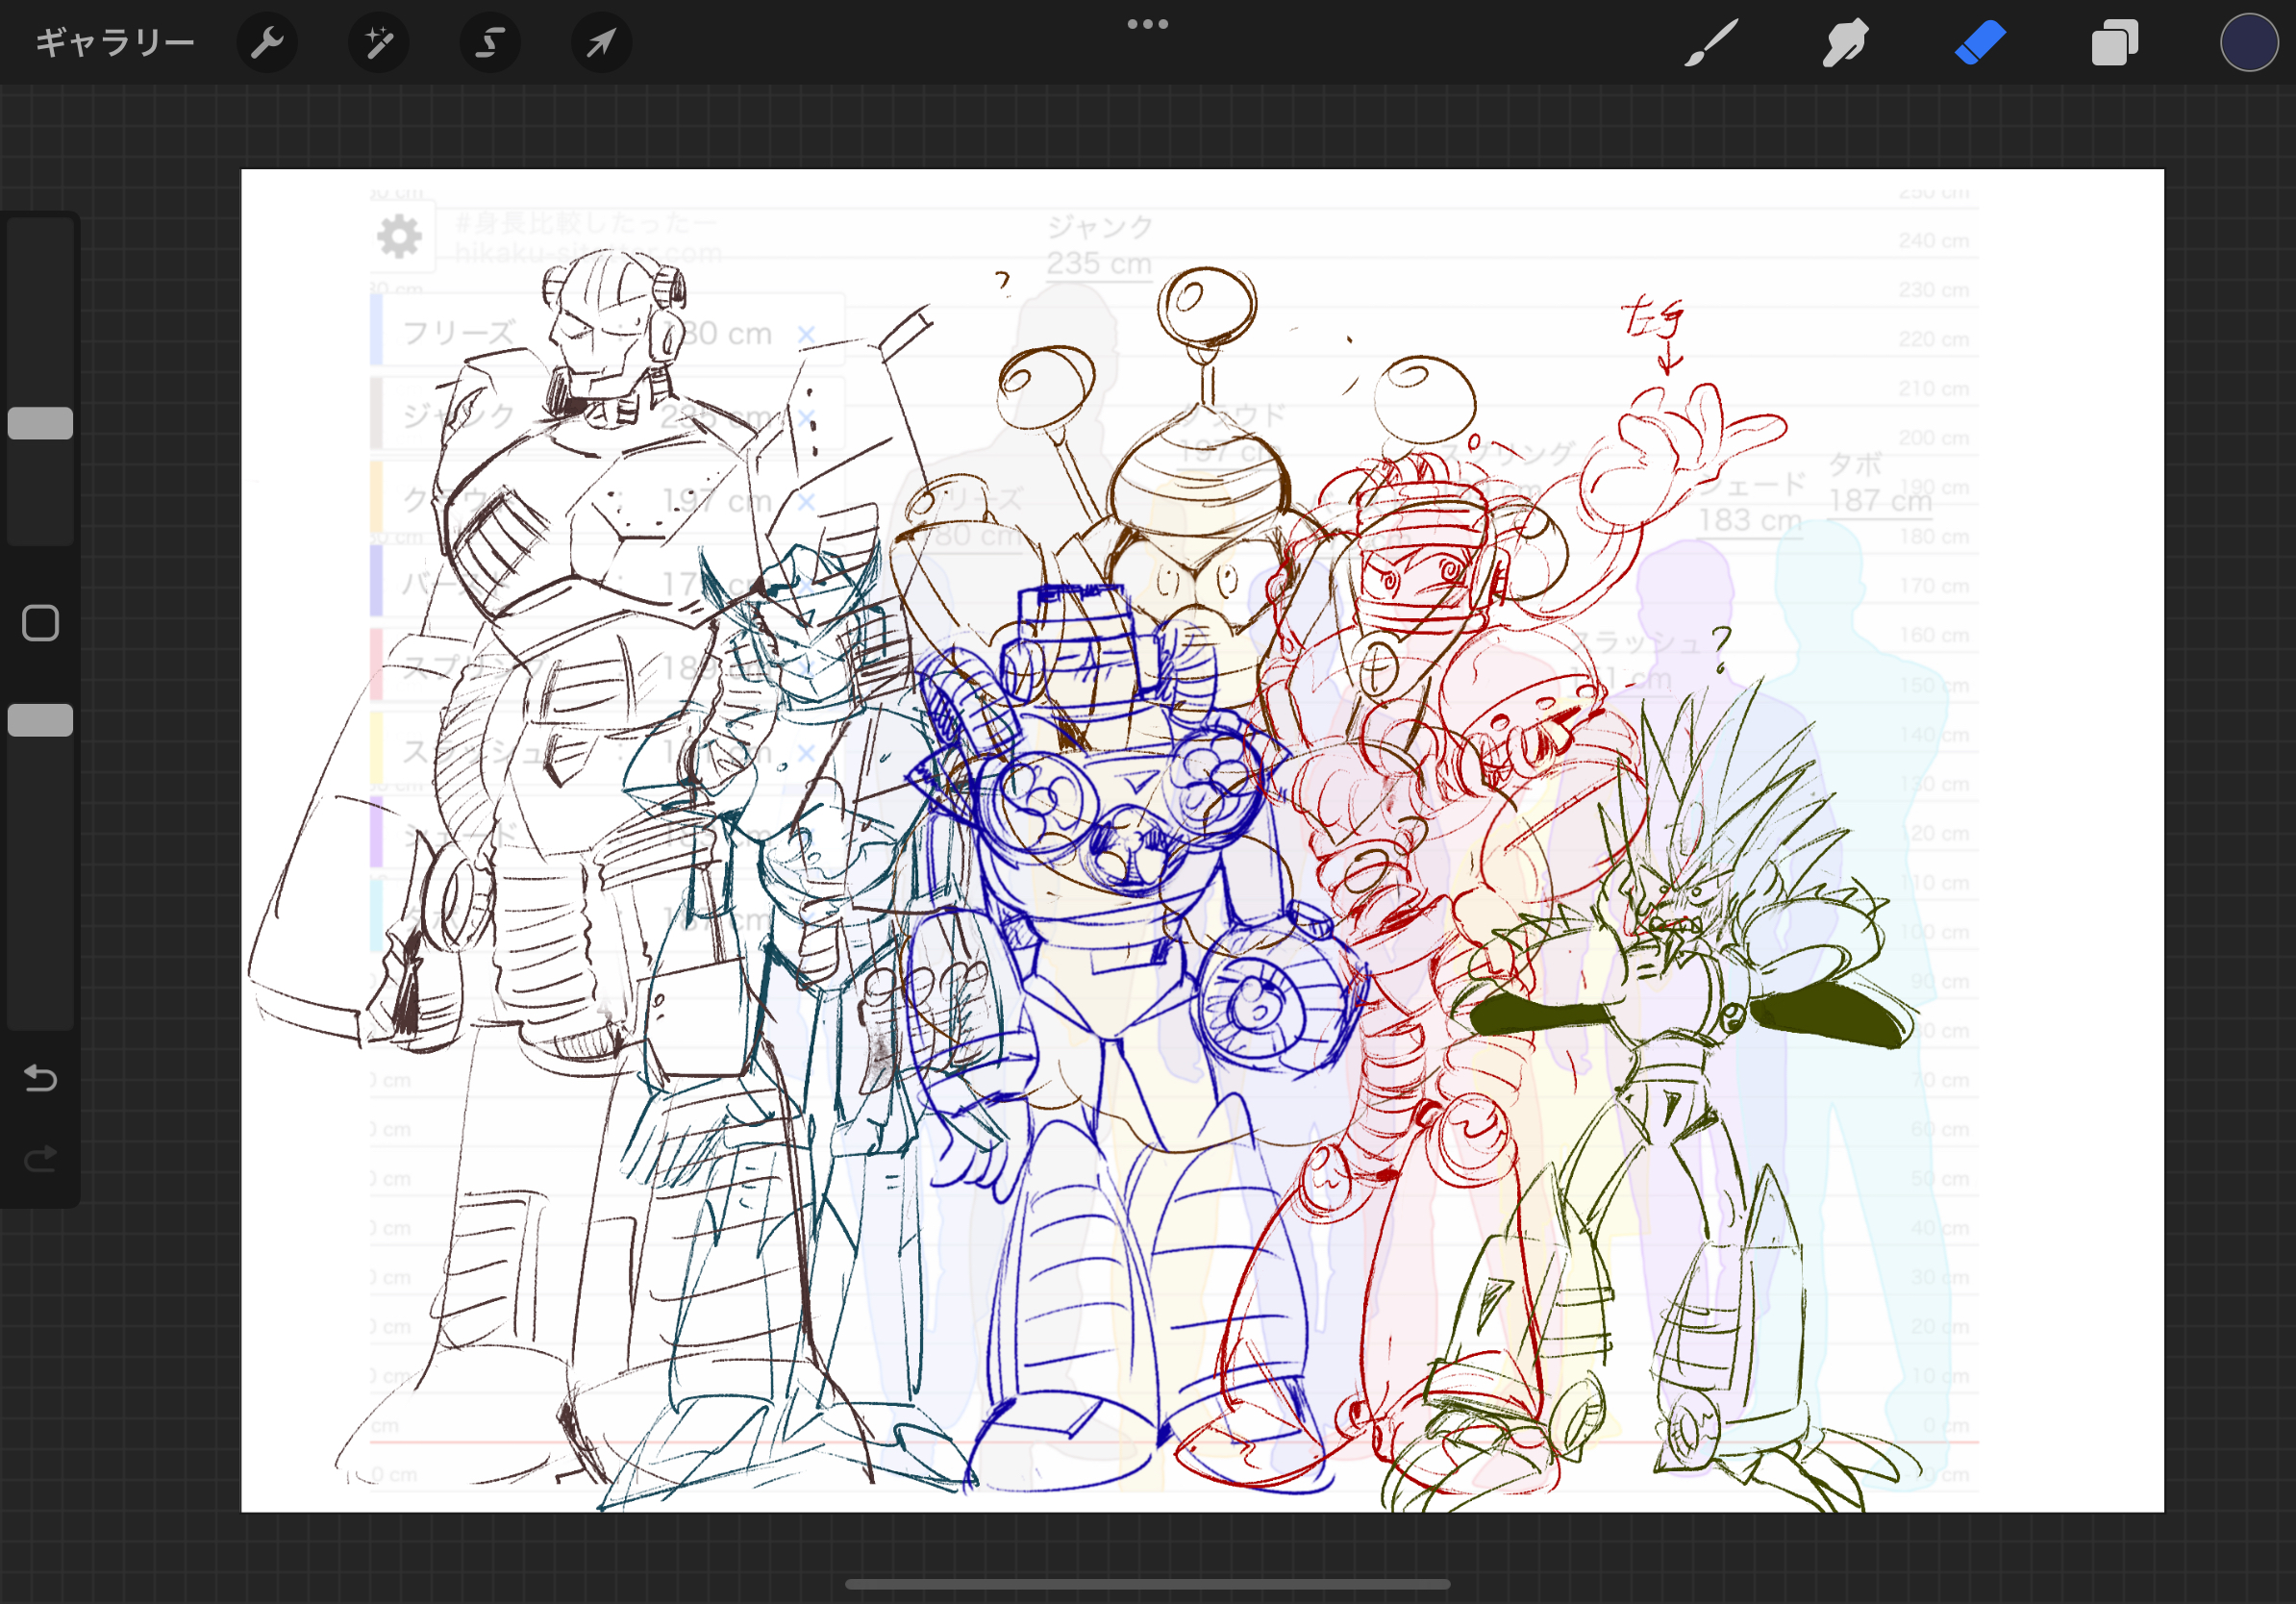Select the Brush paint tool
Viewport: 2296px width, 1604px height.
pyautogui.click(x=1711, y=43)
